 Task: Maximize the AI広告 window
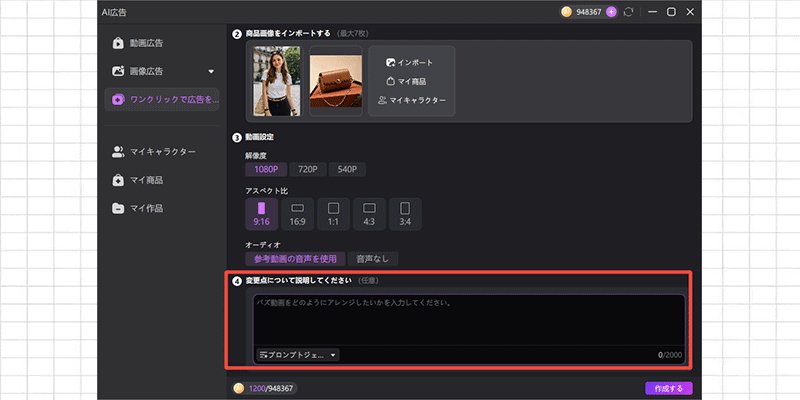coord(671,12)
